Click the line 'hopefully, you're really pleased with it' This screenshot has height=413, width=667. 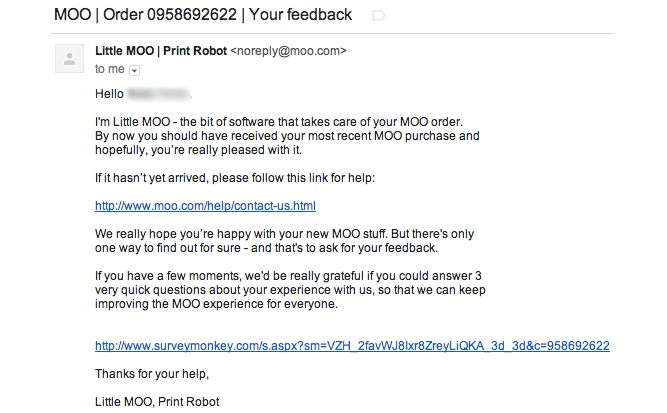click(198, 150)
